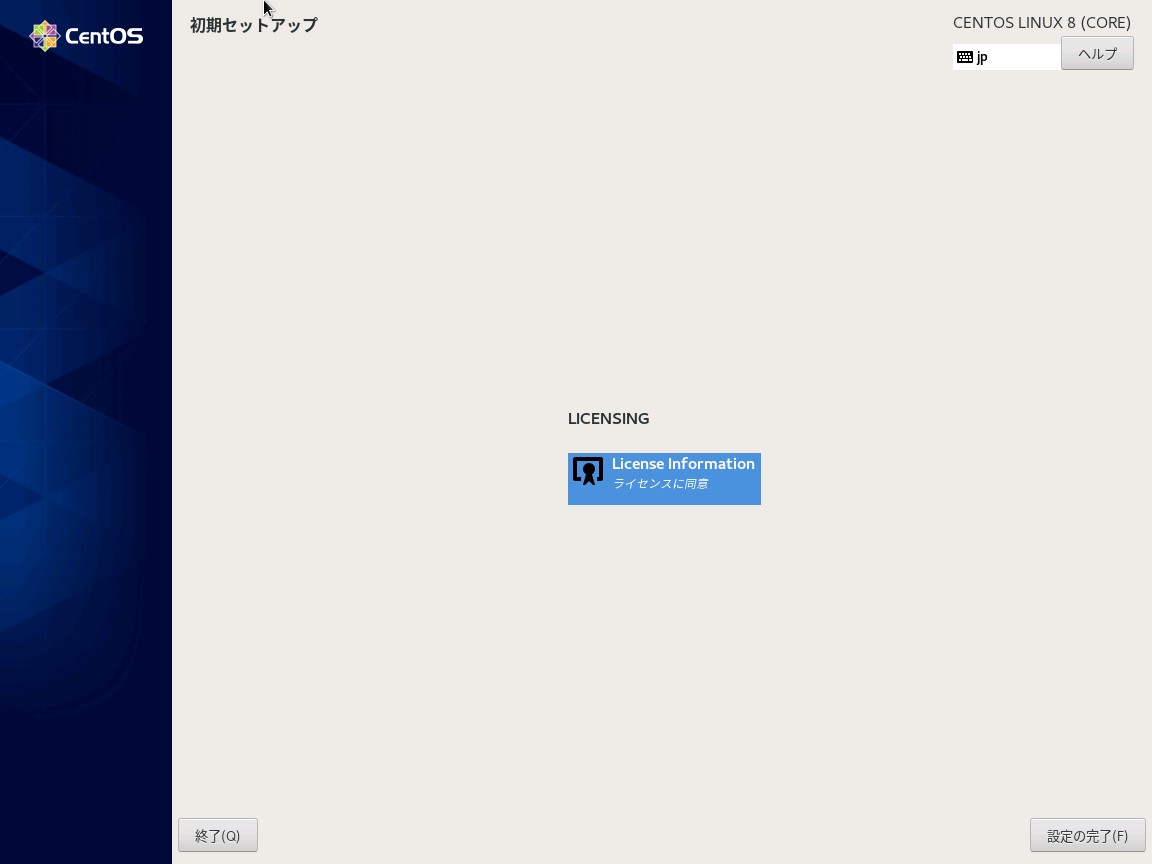Open License Information to accept the license
Screen dimensions: 1152x864
pyautogui.click(x=664, y=478)
